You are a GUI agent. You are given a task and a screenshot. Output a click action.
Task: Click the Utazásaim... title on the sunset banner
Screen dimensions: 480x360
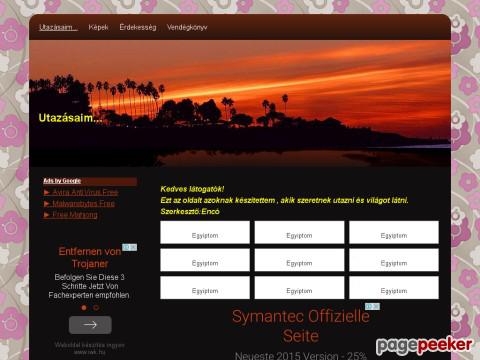click(x=70, y=118)
